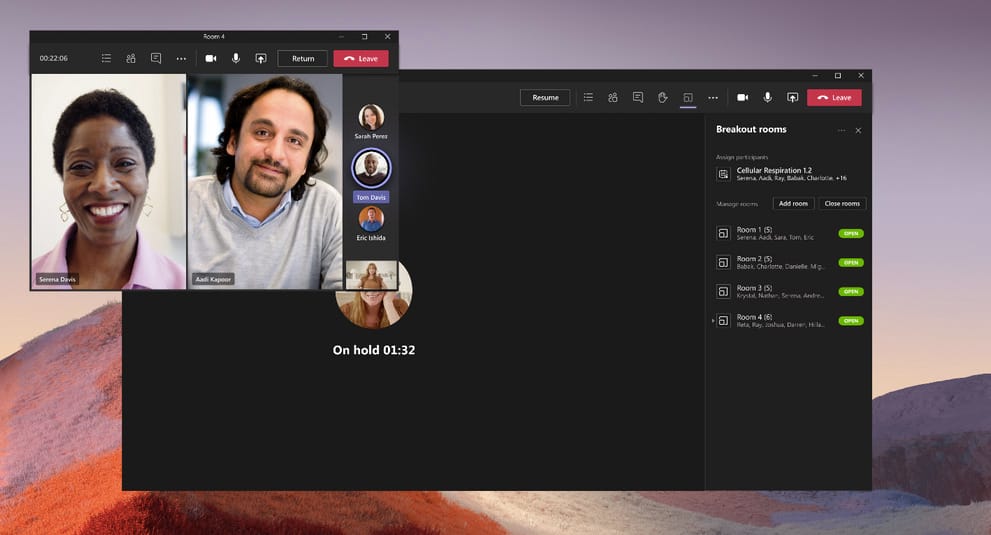Select Sarah Perez avatar
The height and width of the screenshot is (535, 991).
pos(371,117)
